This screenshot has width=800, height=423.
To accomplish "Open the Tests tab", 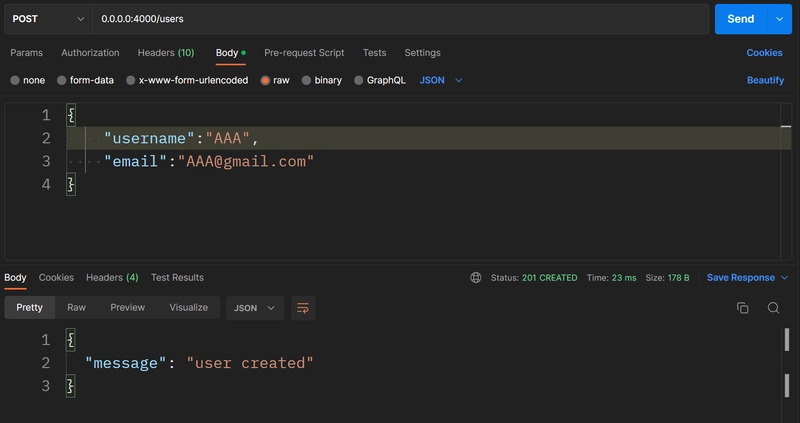I will coord(374,53).
